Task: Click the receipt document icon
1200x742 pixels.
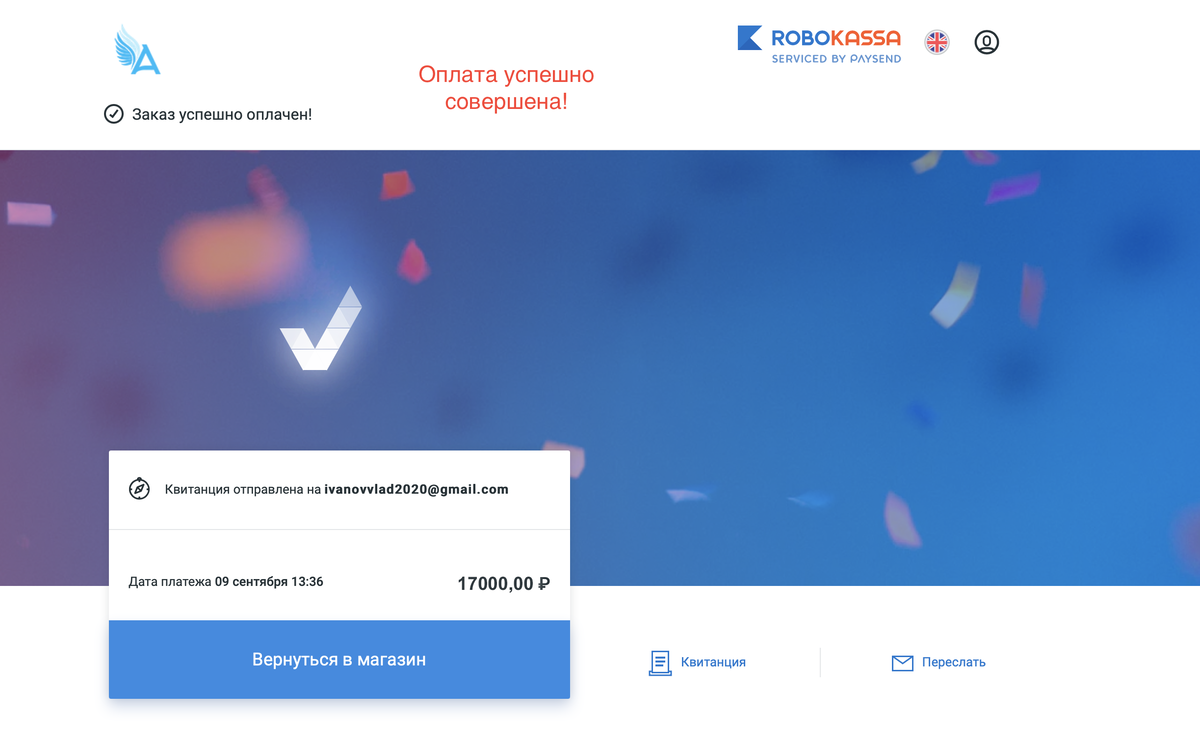Action: (660, 662)
